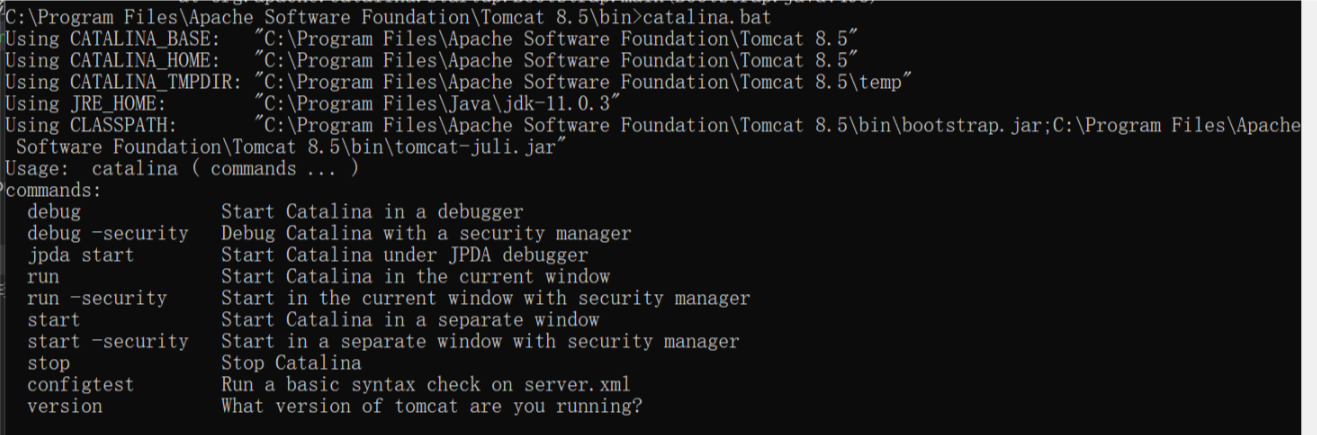Click the "configtest" command entry
The height and width of the screenshot is (435, 1317).
(x=80, y=385)
